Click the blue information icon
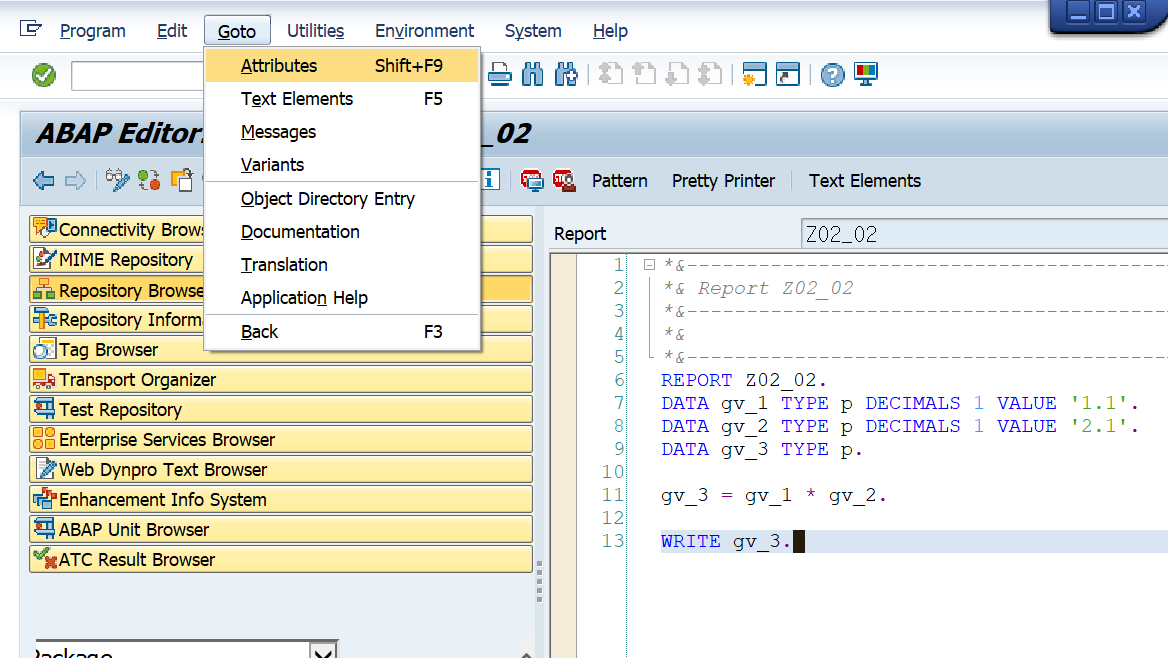The height and width of the screenshot is (658, 1168). pyautogui.click(x=490, y=180)
